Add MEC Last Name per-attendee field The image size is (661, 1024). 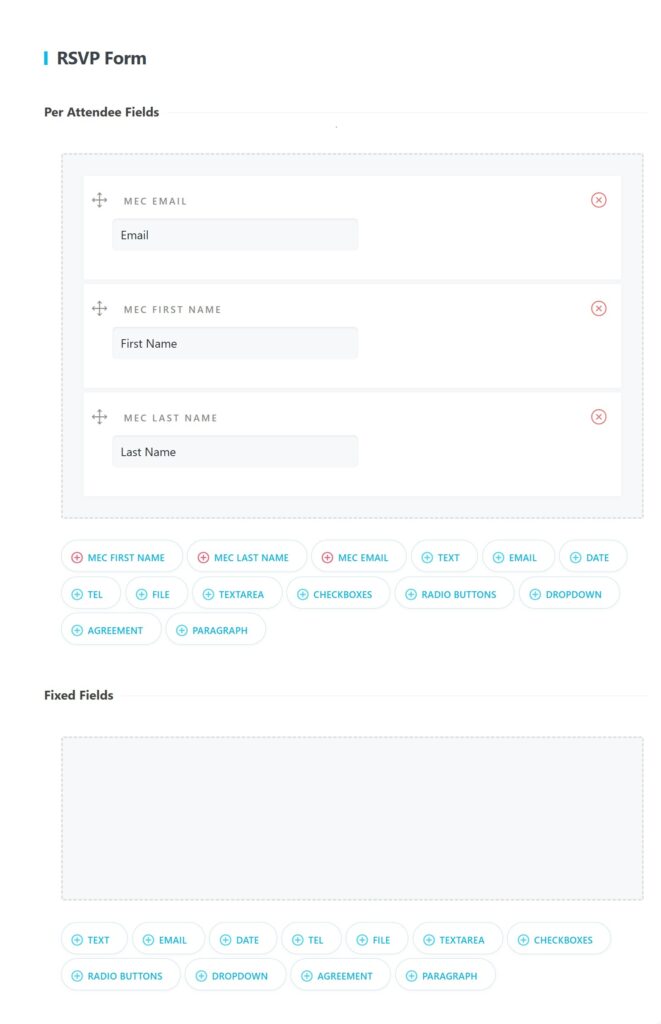click(x=247, y=558)
